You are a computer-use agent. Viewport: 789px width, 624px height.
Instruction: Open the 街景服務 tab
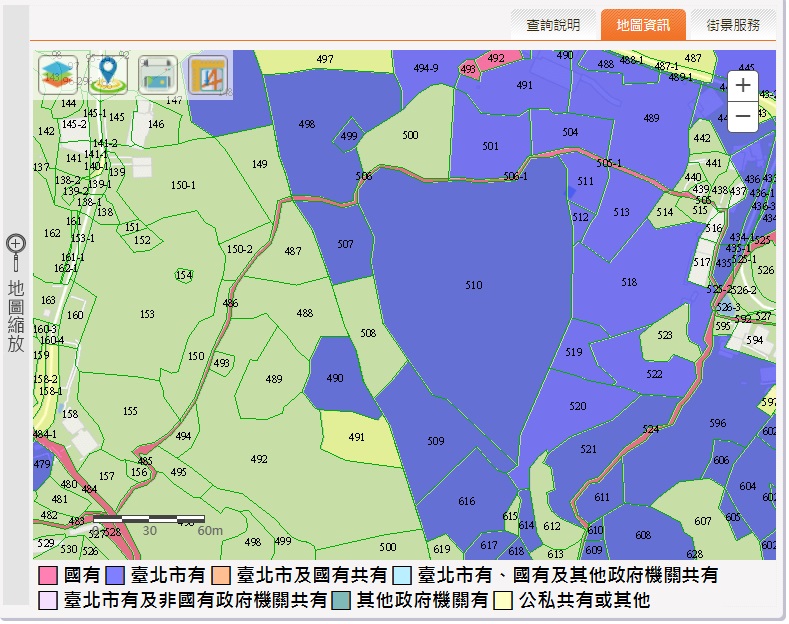[733, 25]
